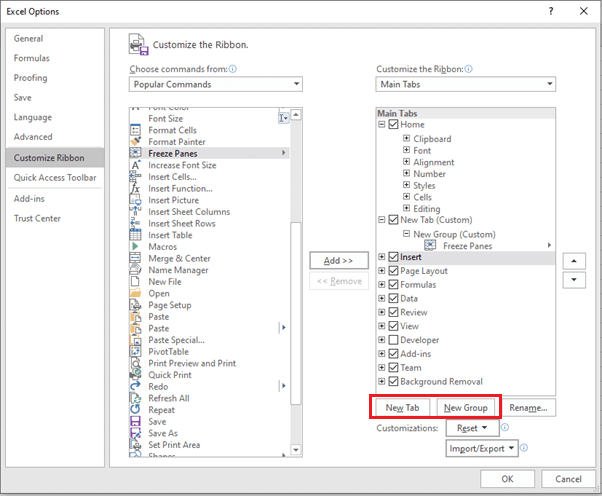The width and height of the screenshot is (602, 496).
Task: Click the Print Preview and Print icon
Action: point(135,363)
